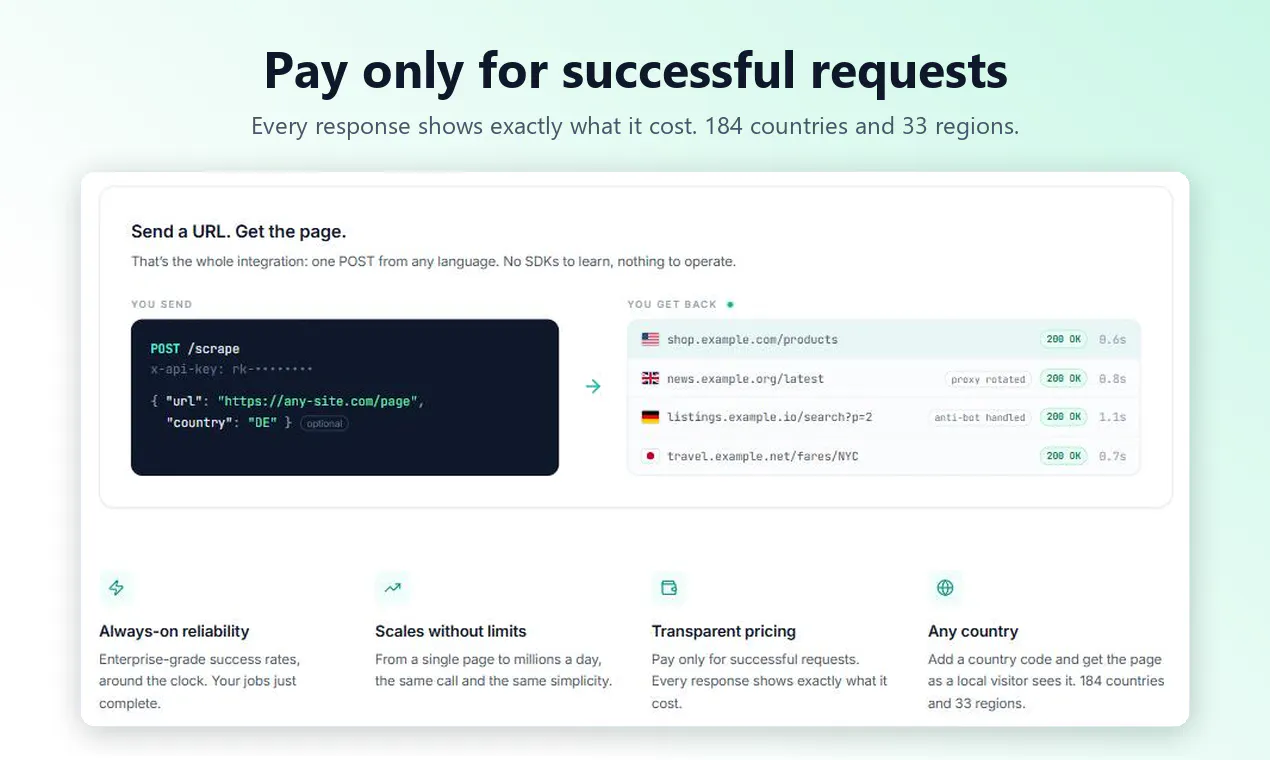The height and width of the screenshot is (760, 1270).
Task: Click the 1.1s response time
Action: point(1112,417)
